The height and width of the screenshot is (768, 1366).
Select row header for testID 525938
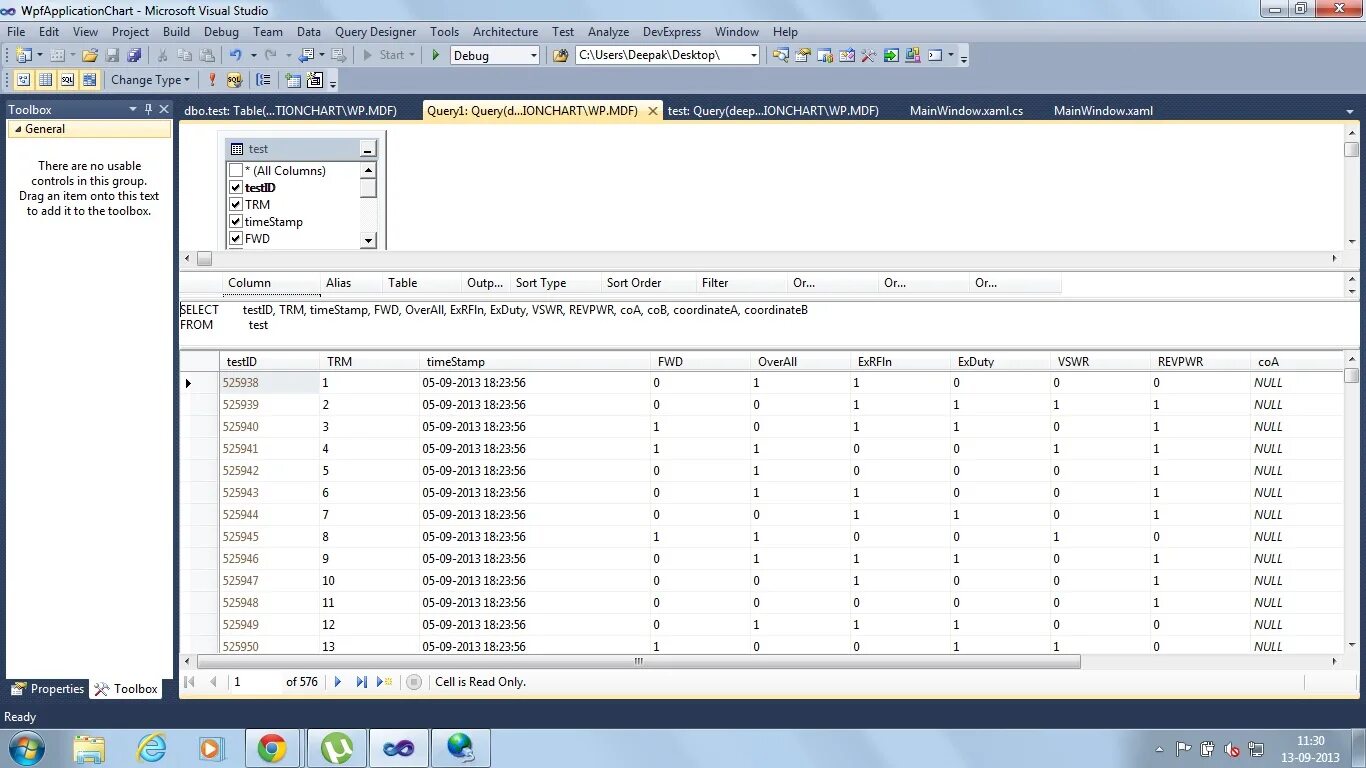coord(199,383)
